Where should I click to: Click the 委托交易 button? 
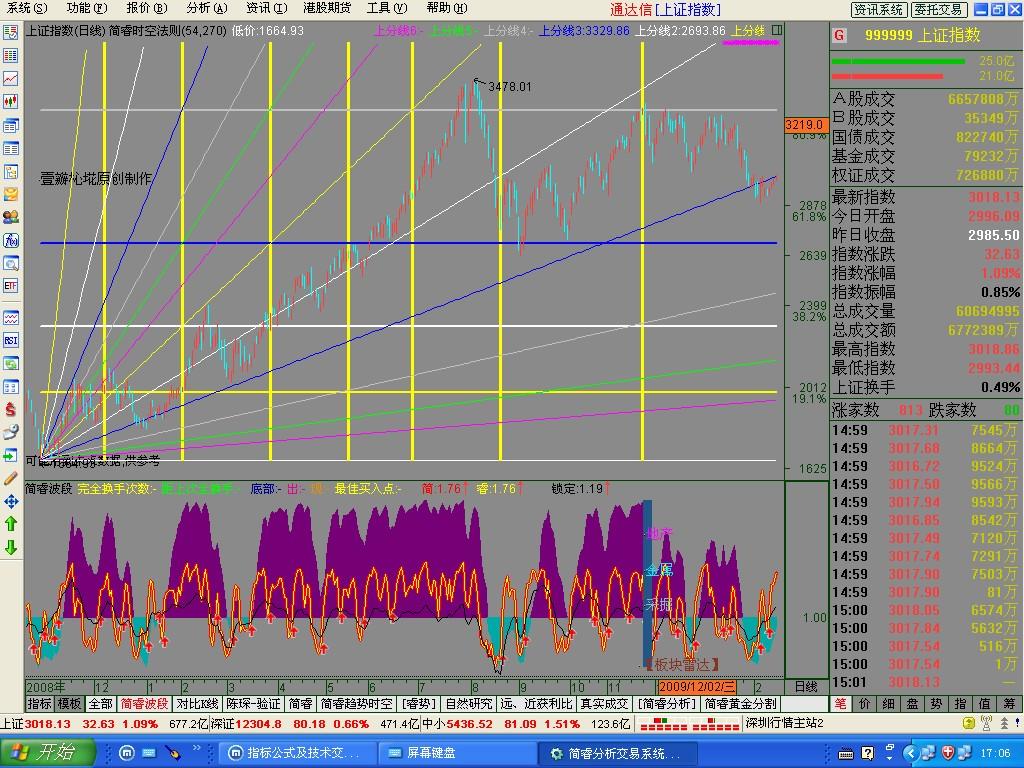[938, 9]
